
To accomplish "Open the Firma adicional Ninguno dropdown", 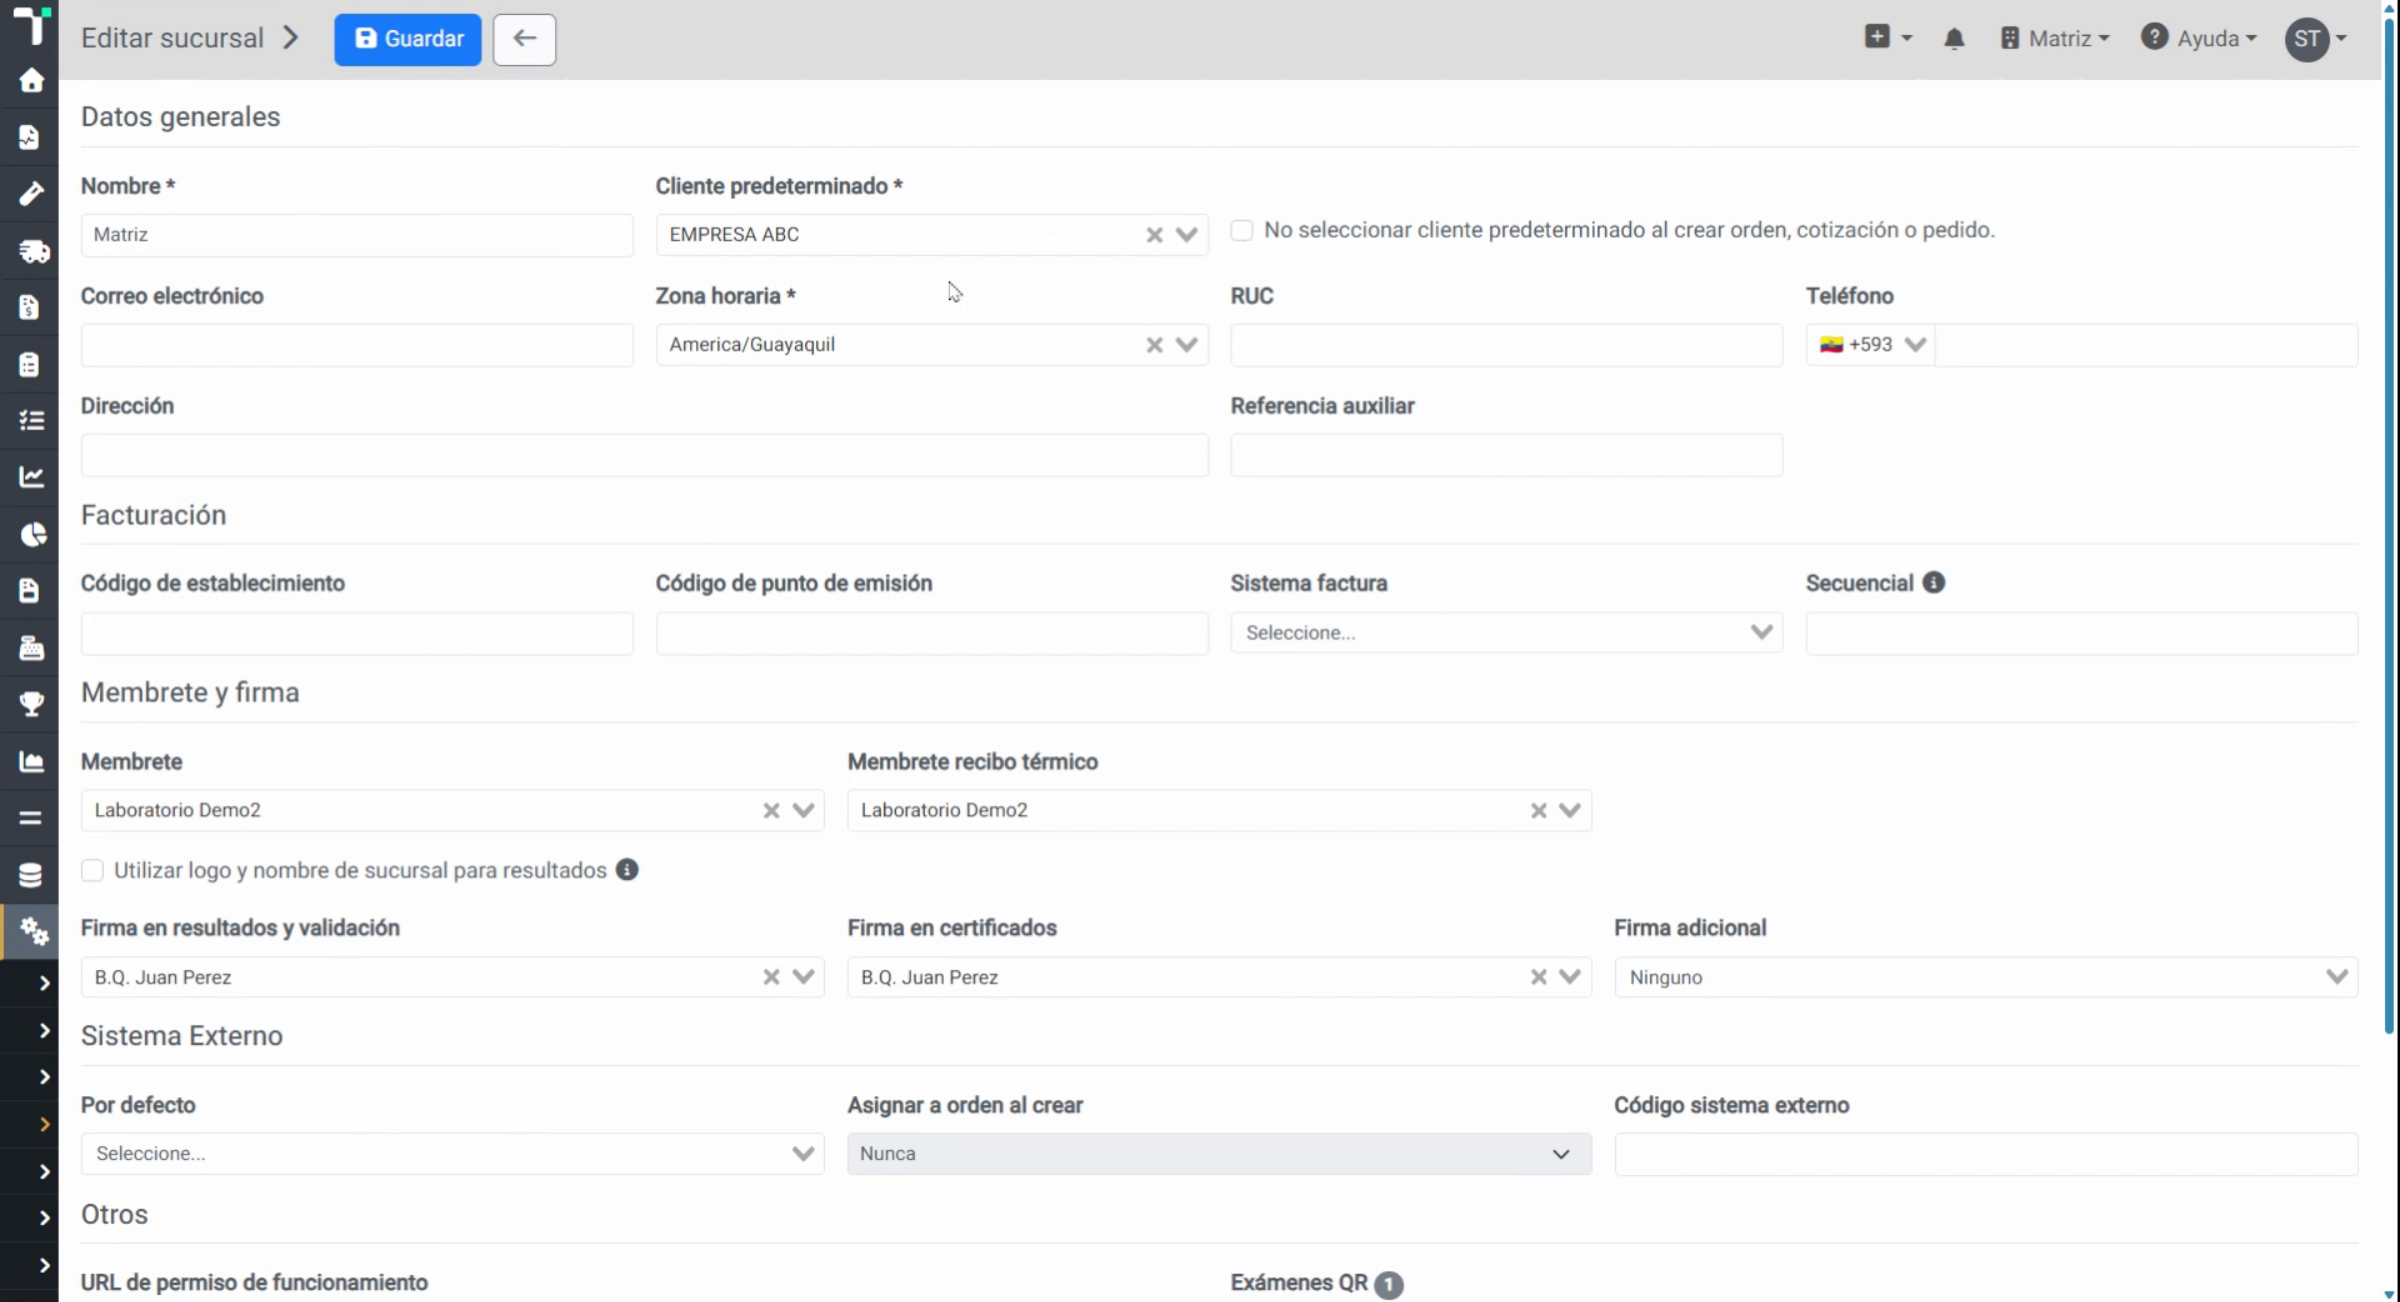I will coord(1985,977).
